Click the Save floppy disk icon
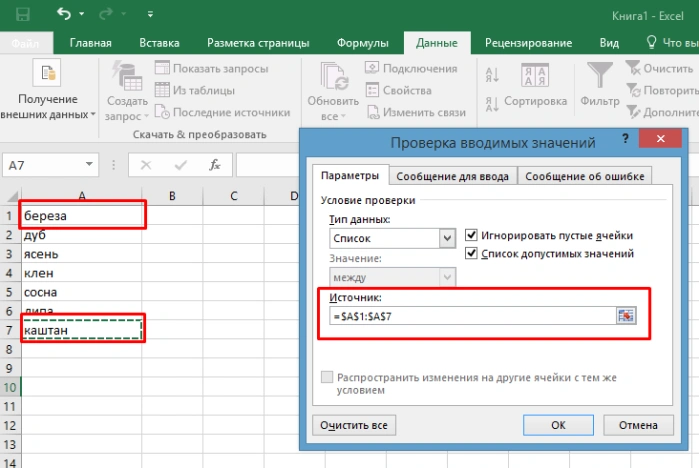Viewport: 699px width, 468px height. tap(23, 15)
